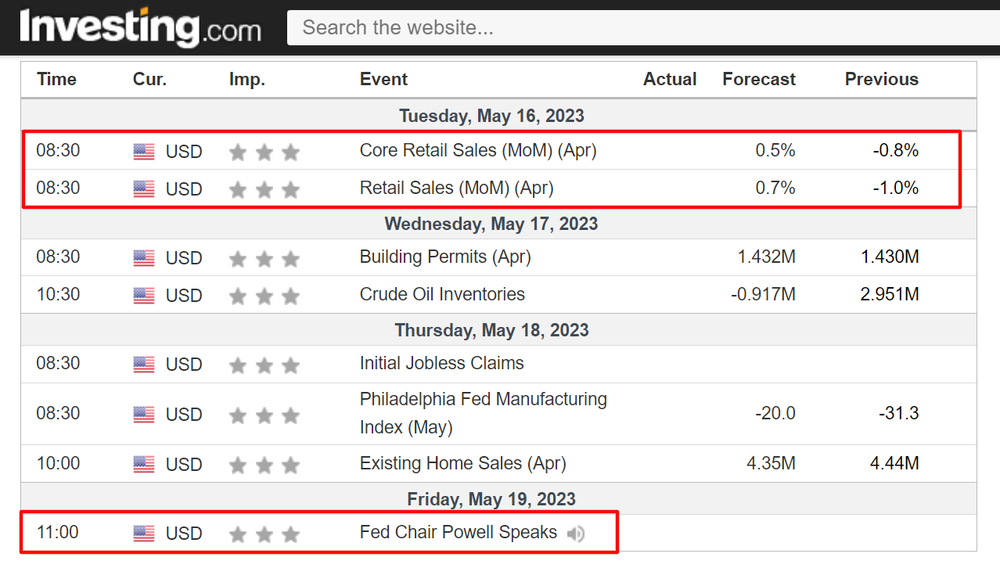Click US flag in Core Retail Sales row
Image resolution: width=1000 pixels, height=564 pixels.
click(x=144, y=152)
